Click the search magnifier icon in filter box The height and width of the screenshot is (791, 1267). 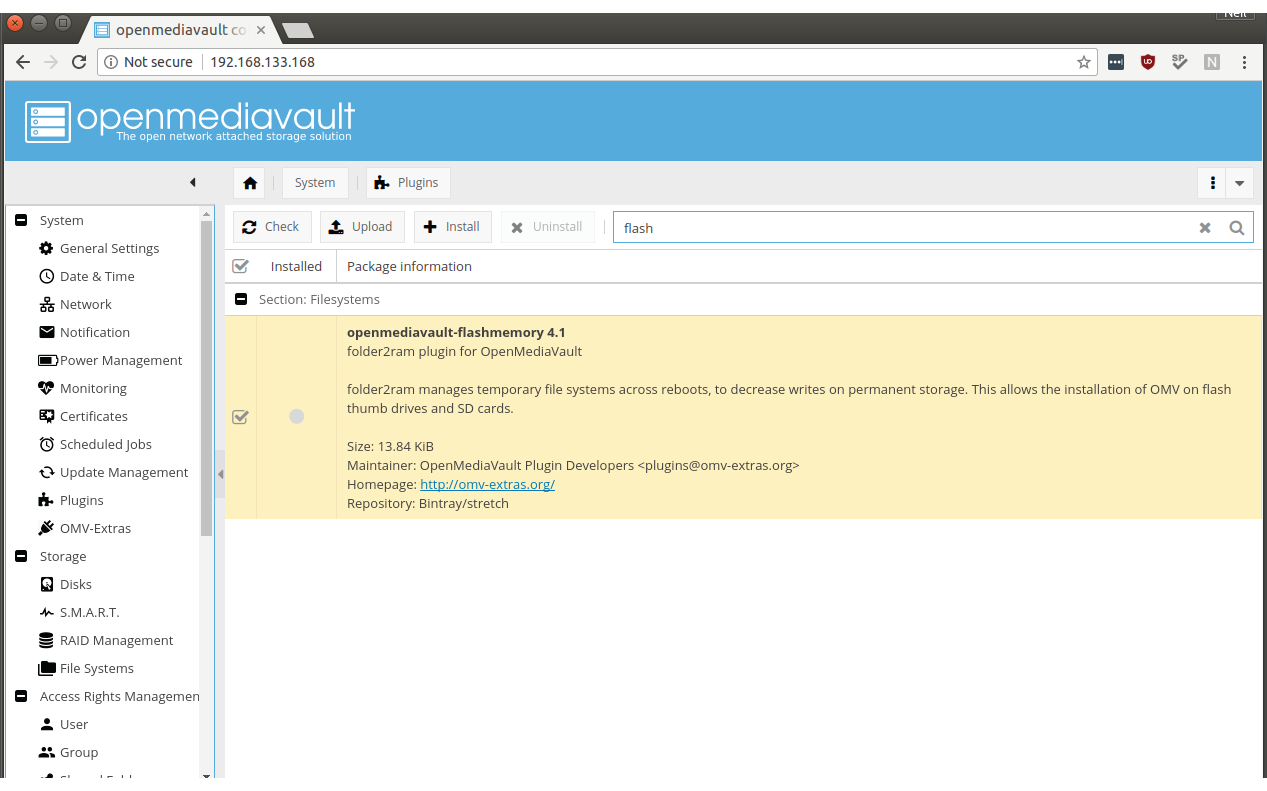pyautogui.click(x=1237, y=228)
